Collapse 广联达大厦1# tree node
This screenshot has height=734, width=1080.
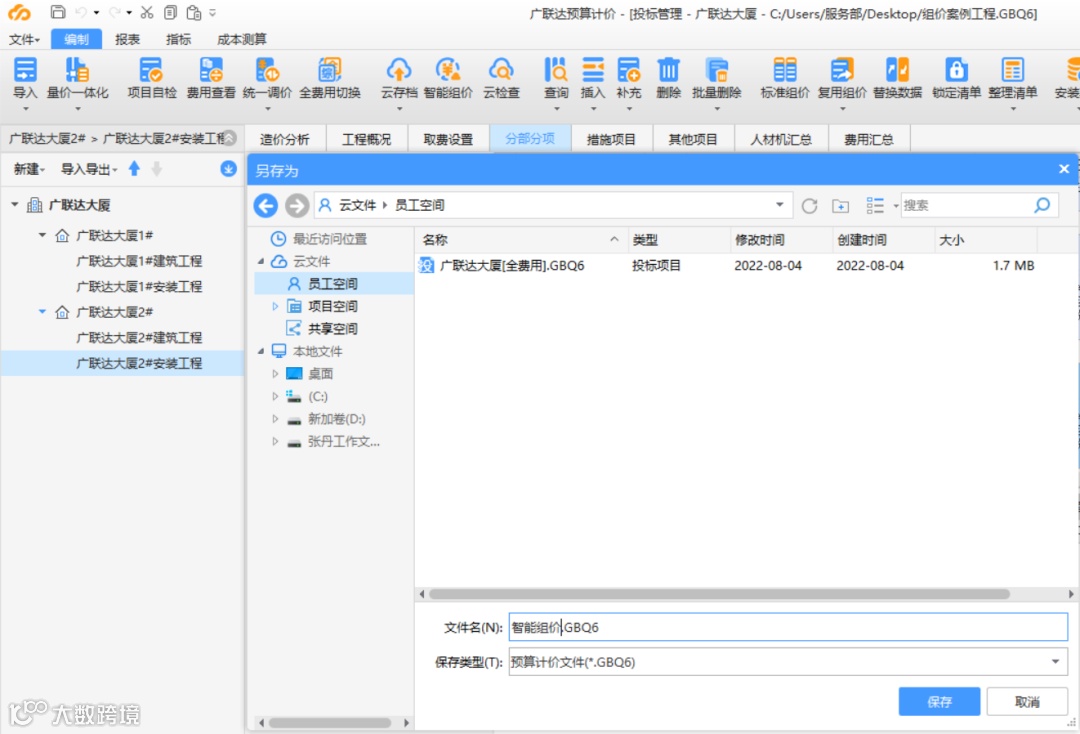click(42, 235)
